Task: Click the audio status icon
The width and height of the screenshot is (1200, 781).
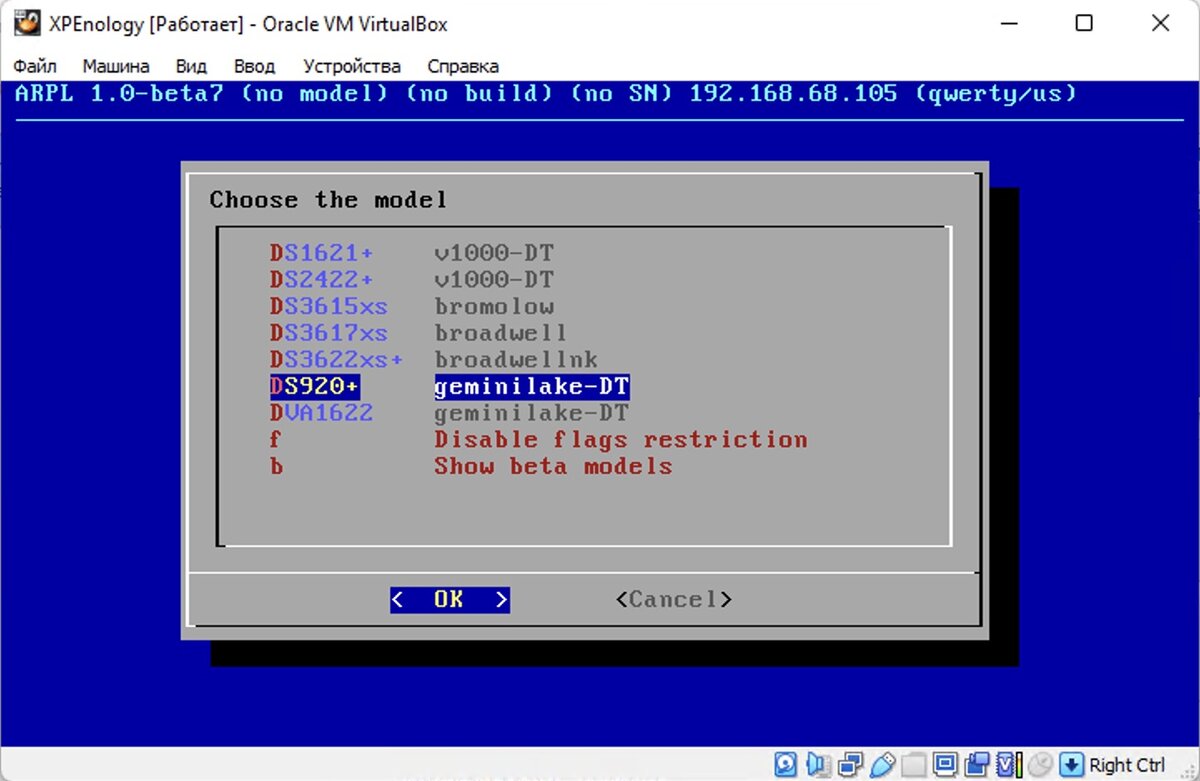Action: (819, 765)
